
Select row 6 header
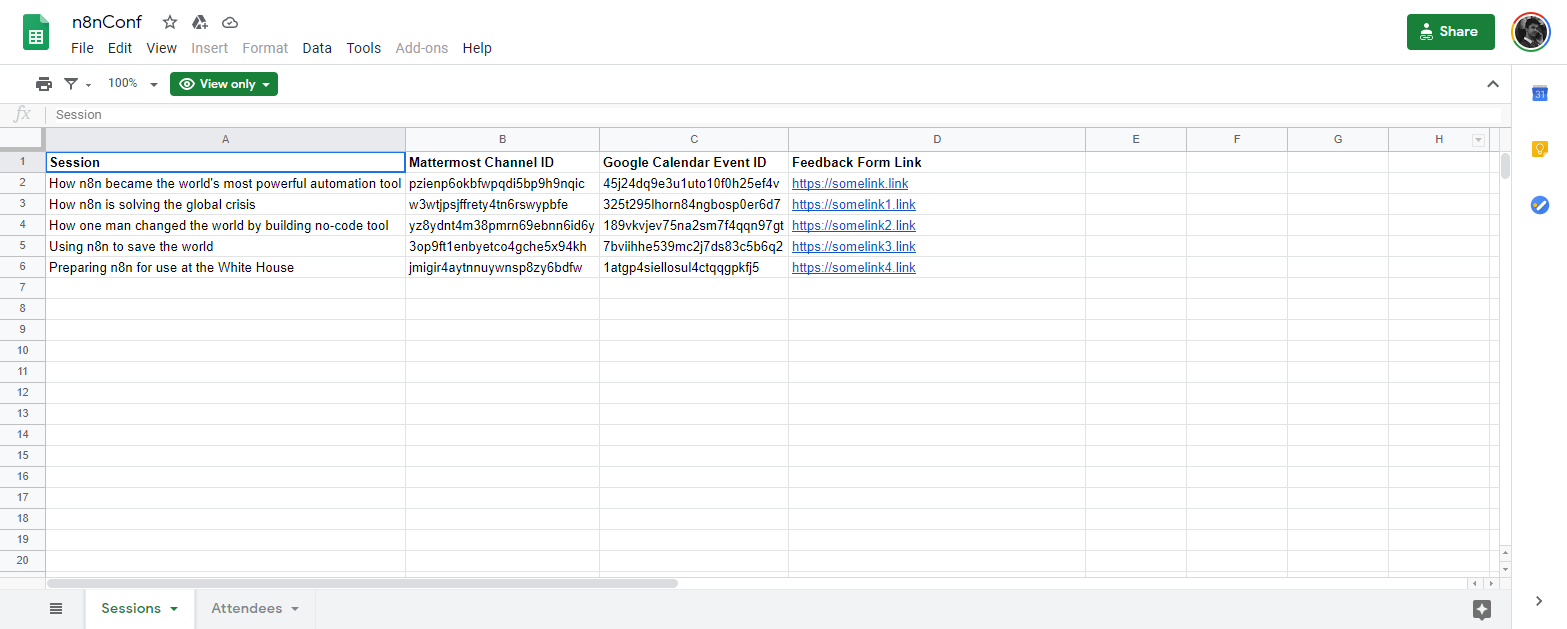[x=22, y=267]
